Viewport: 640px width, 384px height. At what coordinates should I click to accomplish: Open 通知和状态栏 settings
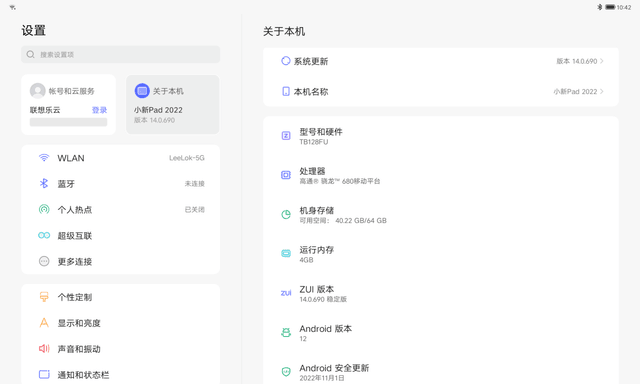point(120,375)
